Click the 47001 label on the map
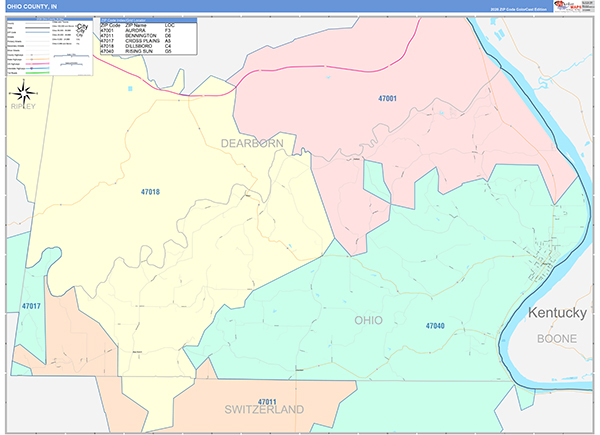This screenshot has width=600, height=435. (387, 98)
